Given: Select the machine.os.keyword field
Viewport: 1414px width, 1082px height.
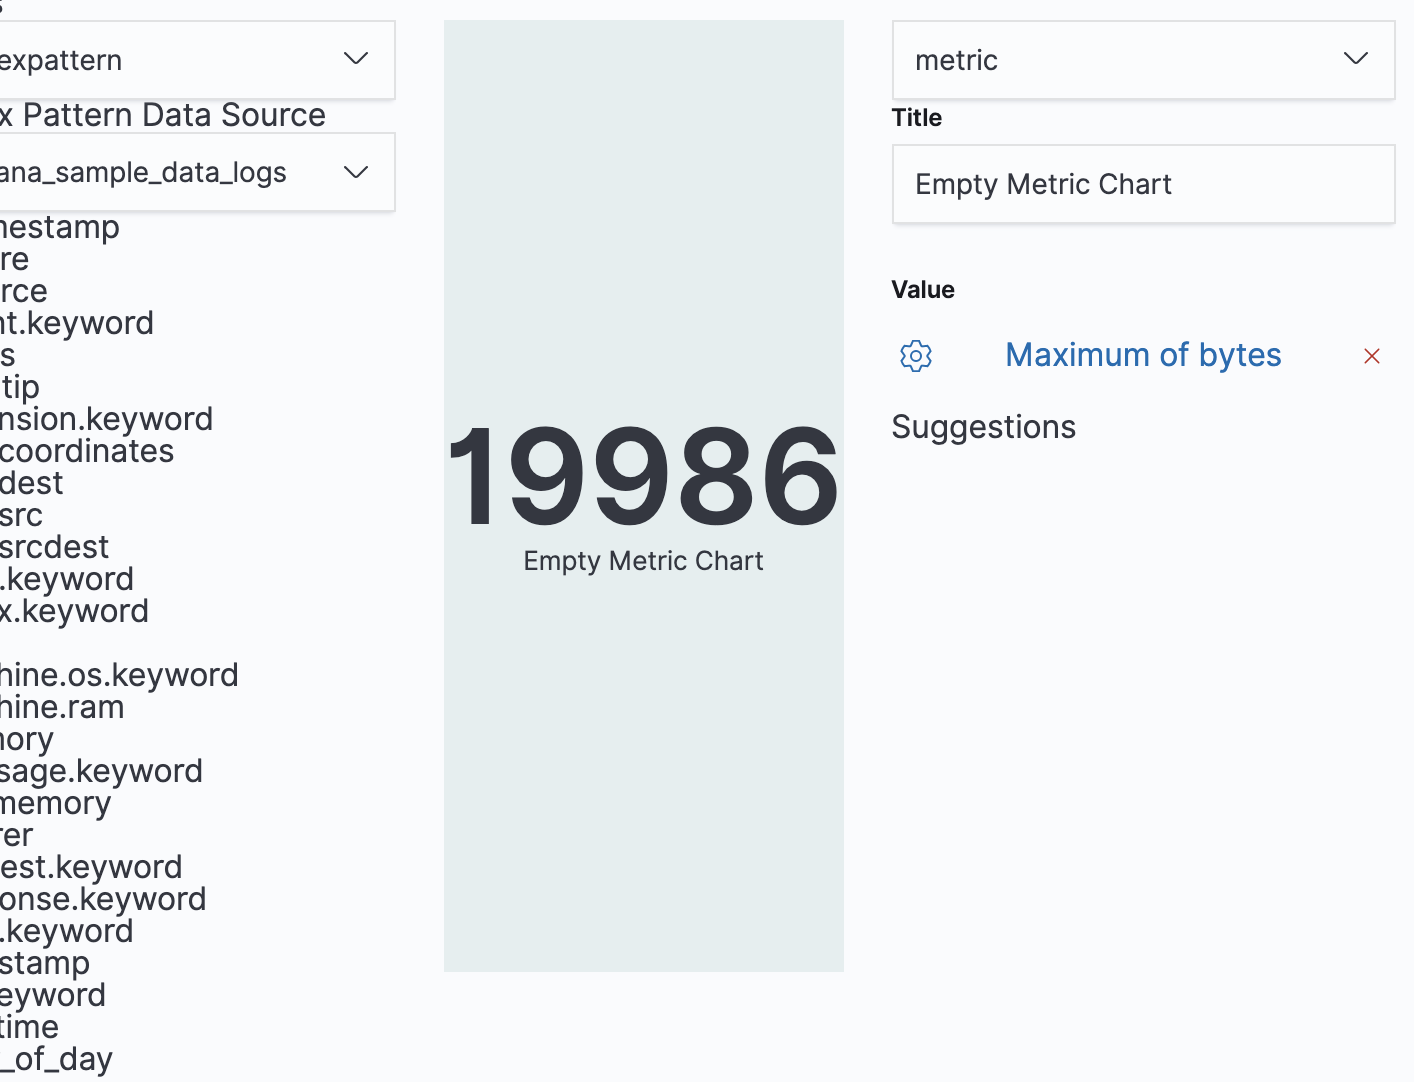Looking at the screenshot, I should coord(119,675).
